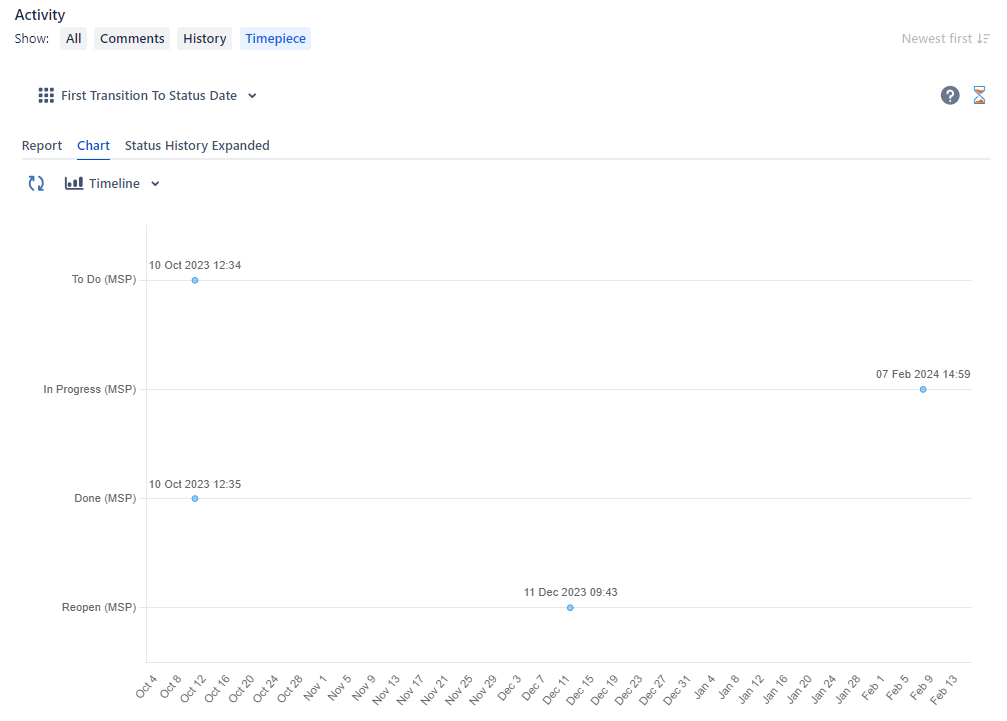The width and height of the screenshot is (1007, 721).
Task: Select the Status History Expanded tab
Action: (x=196, y=145)
